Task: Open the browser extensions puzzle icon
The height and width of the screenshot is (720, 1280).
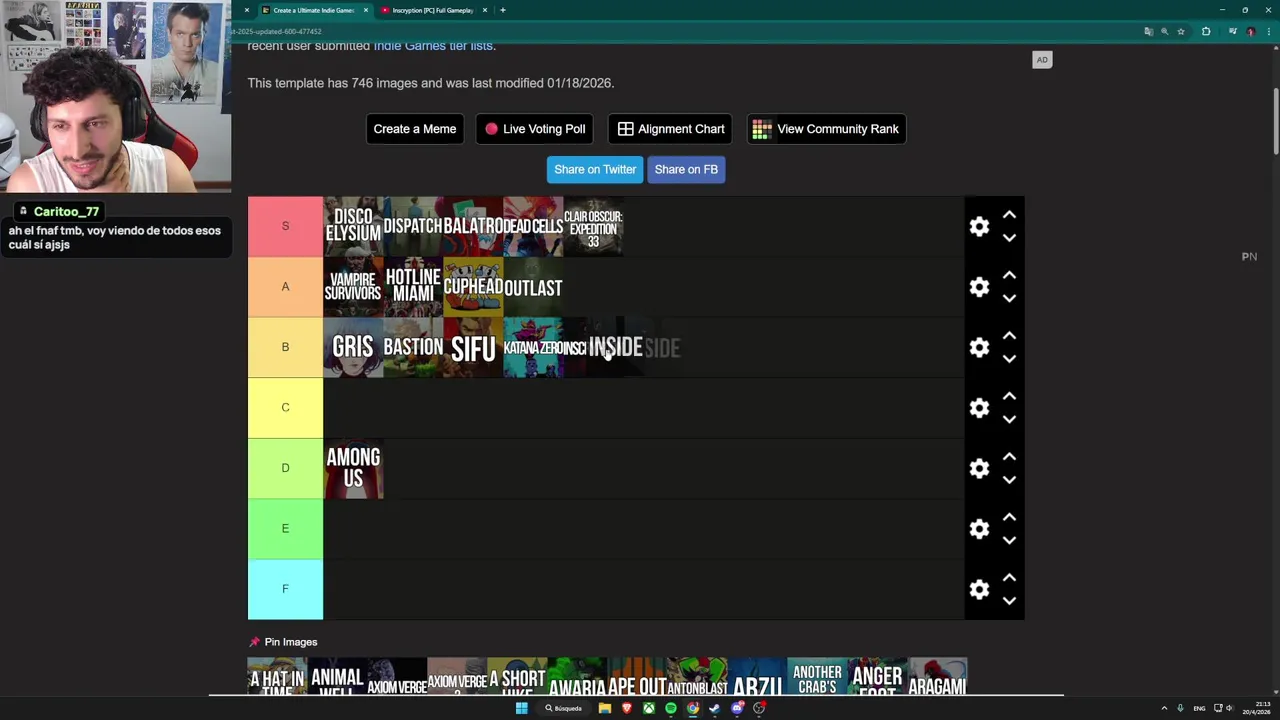Action: (1206, 31)
